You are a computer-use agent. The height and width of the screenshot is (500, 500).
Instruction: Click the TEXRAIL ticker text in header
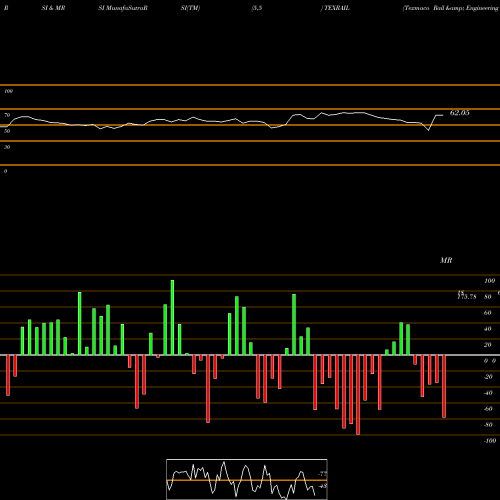pyautogui.click(x=337, y=8)
